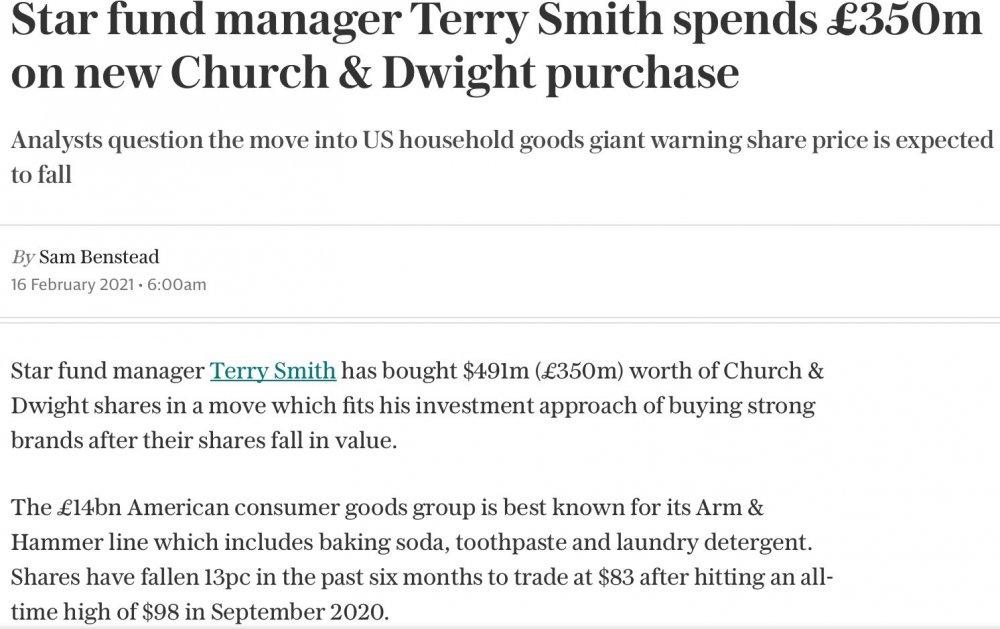Click the bracketed £350m in the first paragraph
The width and height of the screenshot is (1000, 629).
[x=567, y=371]
